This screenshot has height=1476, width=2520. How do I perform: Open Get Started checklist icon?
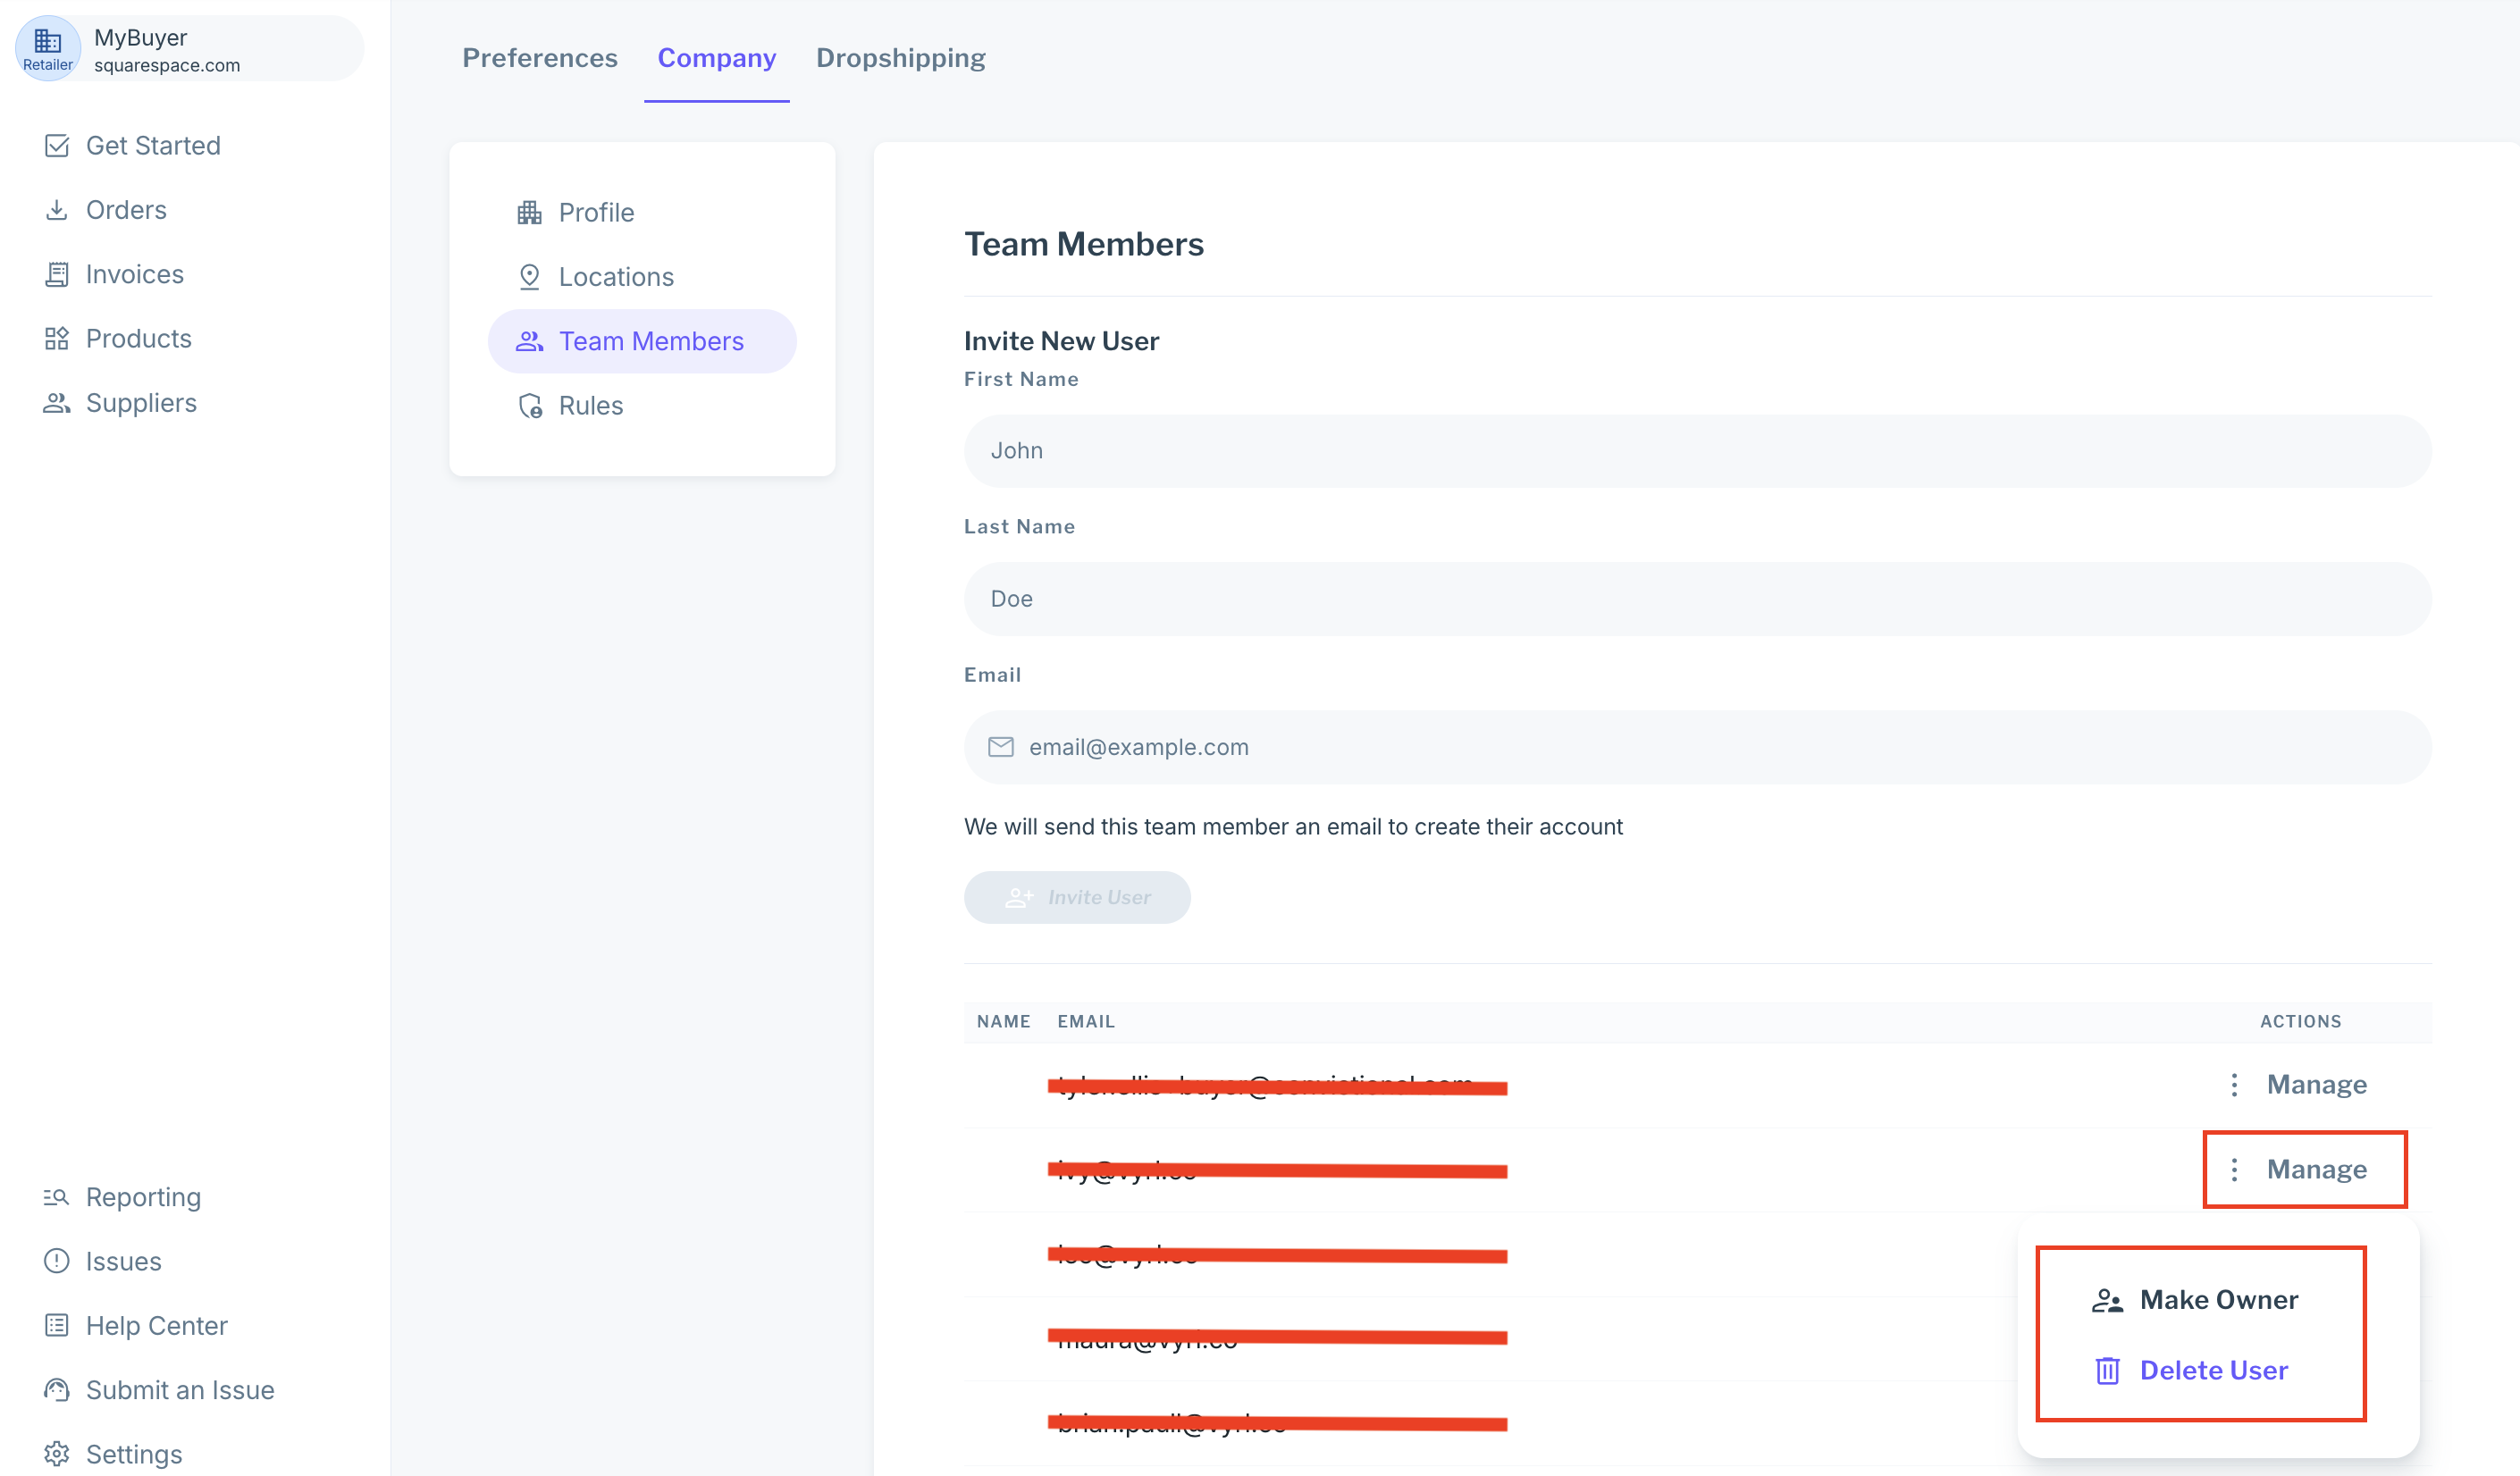point(57,146)
